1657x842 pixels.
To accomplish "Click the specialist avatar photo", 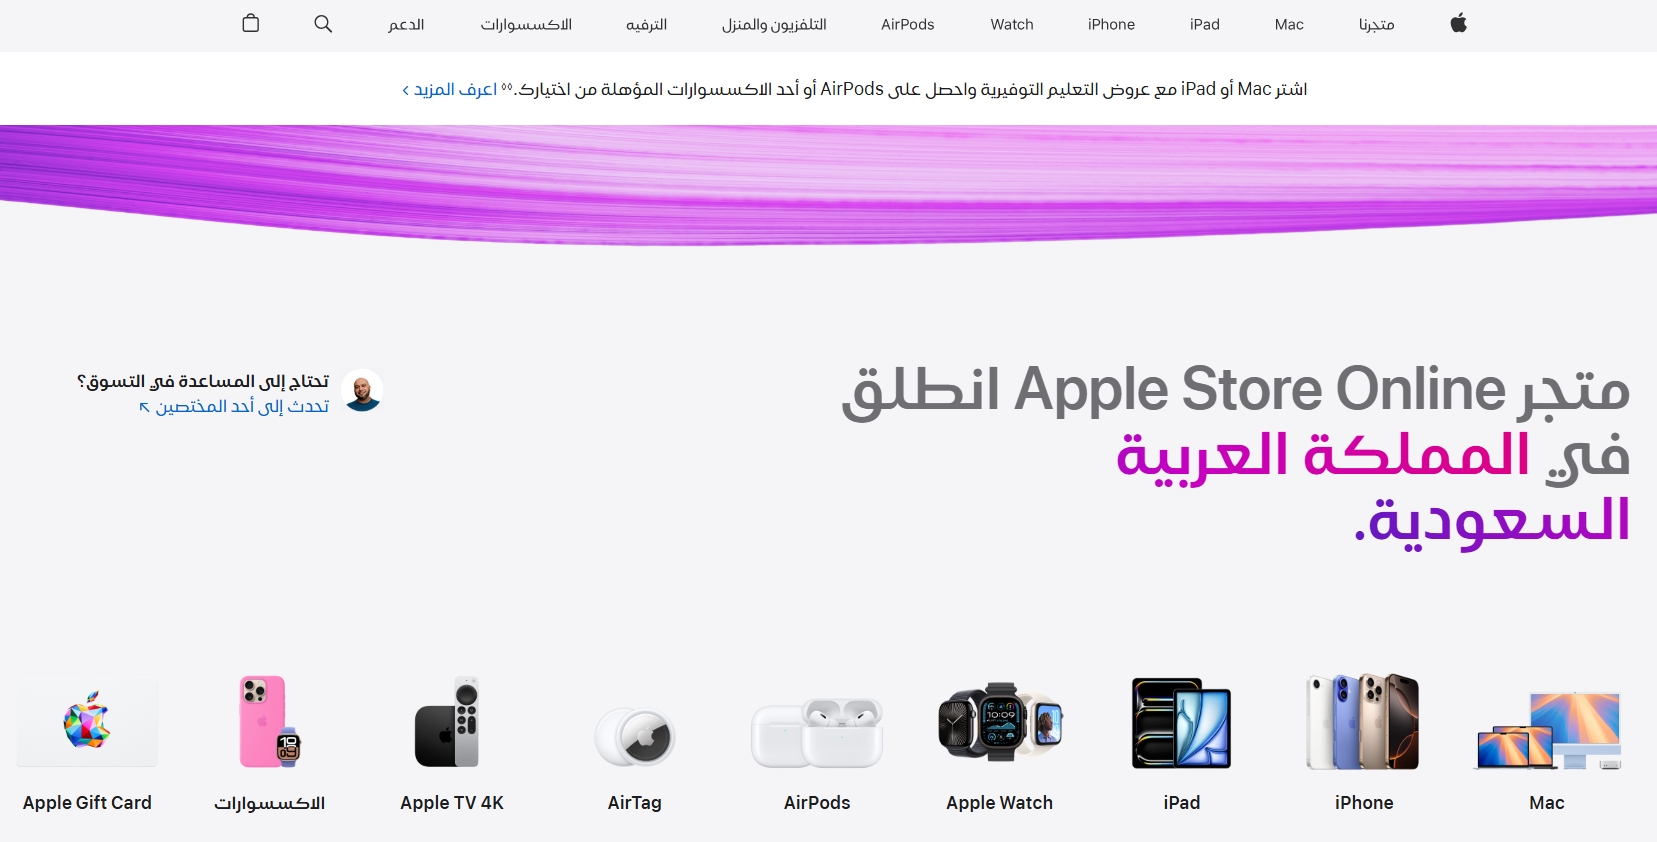I will click(x=362, y=391).
